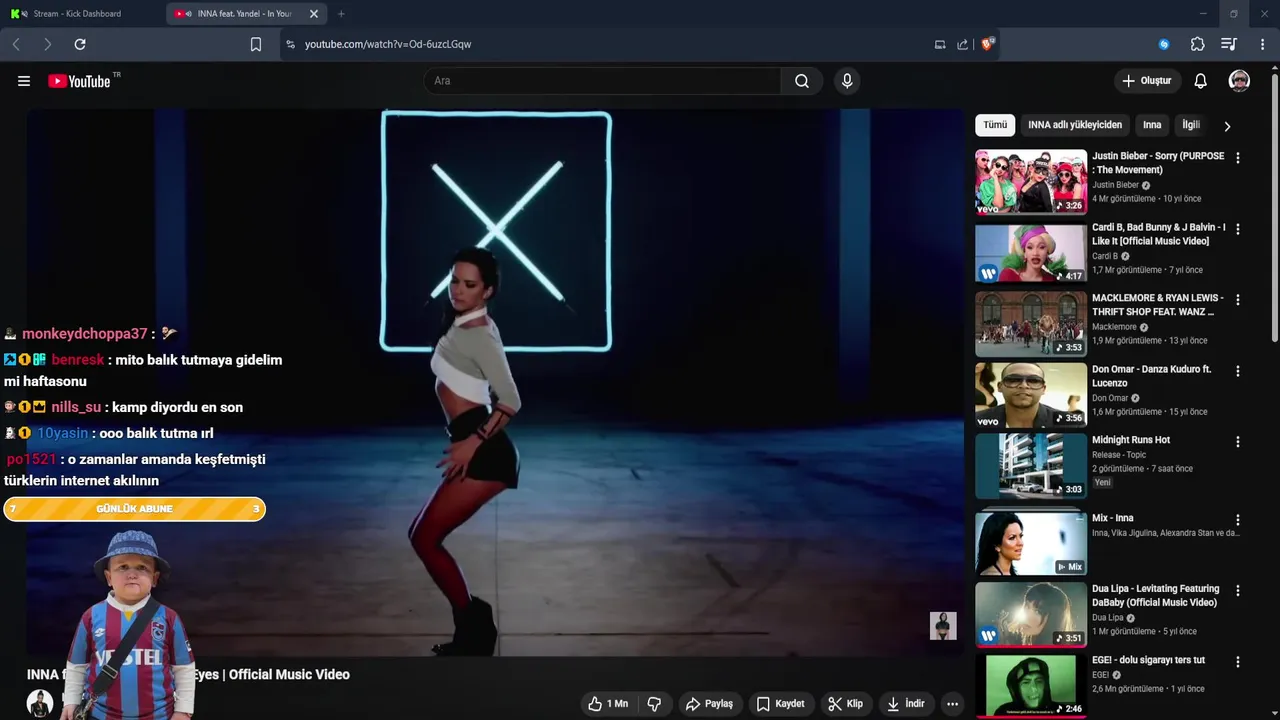Open browser media control icon

tap(1229, 44)
